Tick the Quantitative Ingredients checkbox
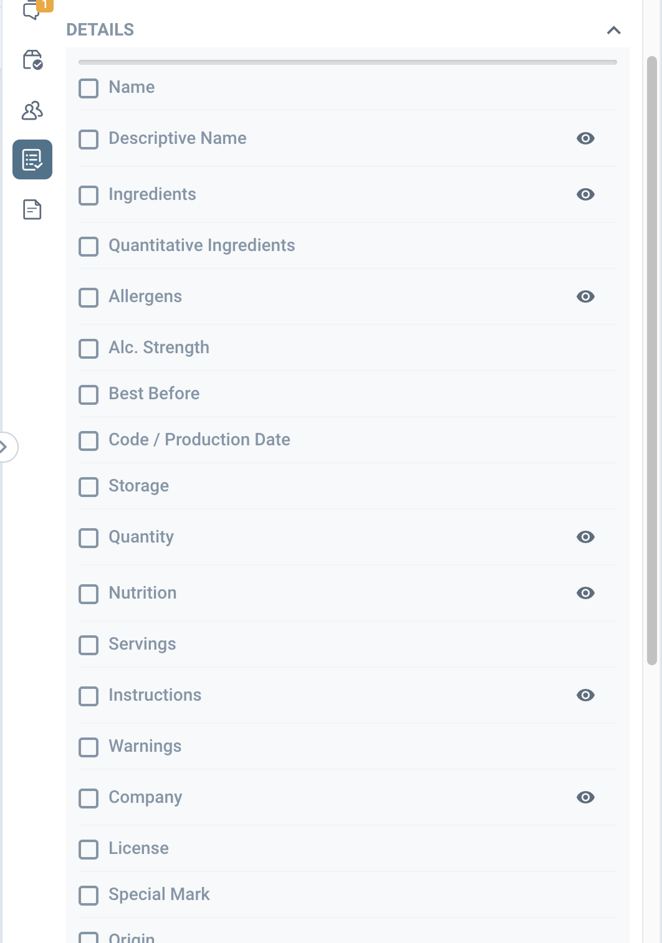Image resolution: width=662 pixels, height=943 pixels. point(89,246)
